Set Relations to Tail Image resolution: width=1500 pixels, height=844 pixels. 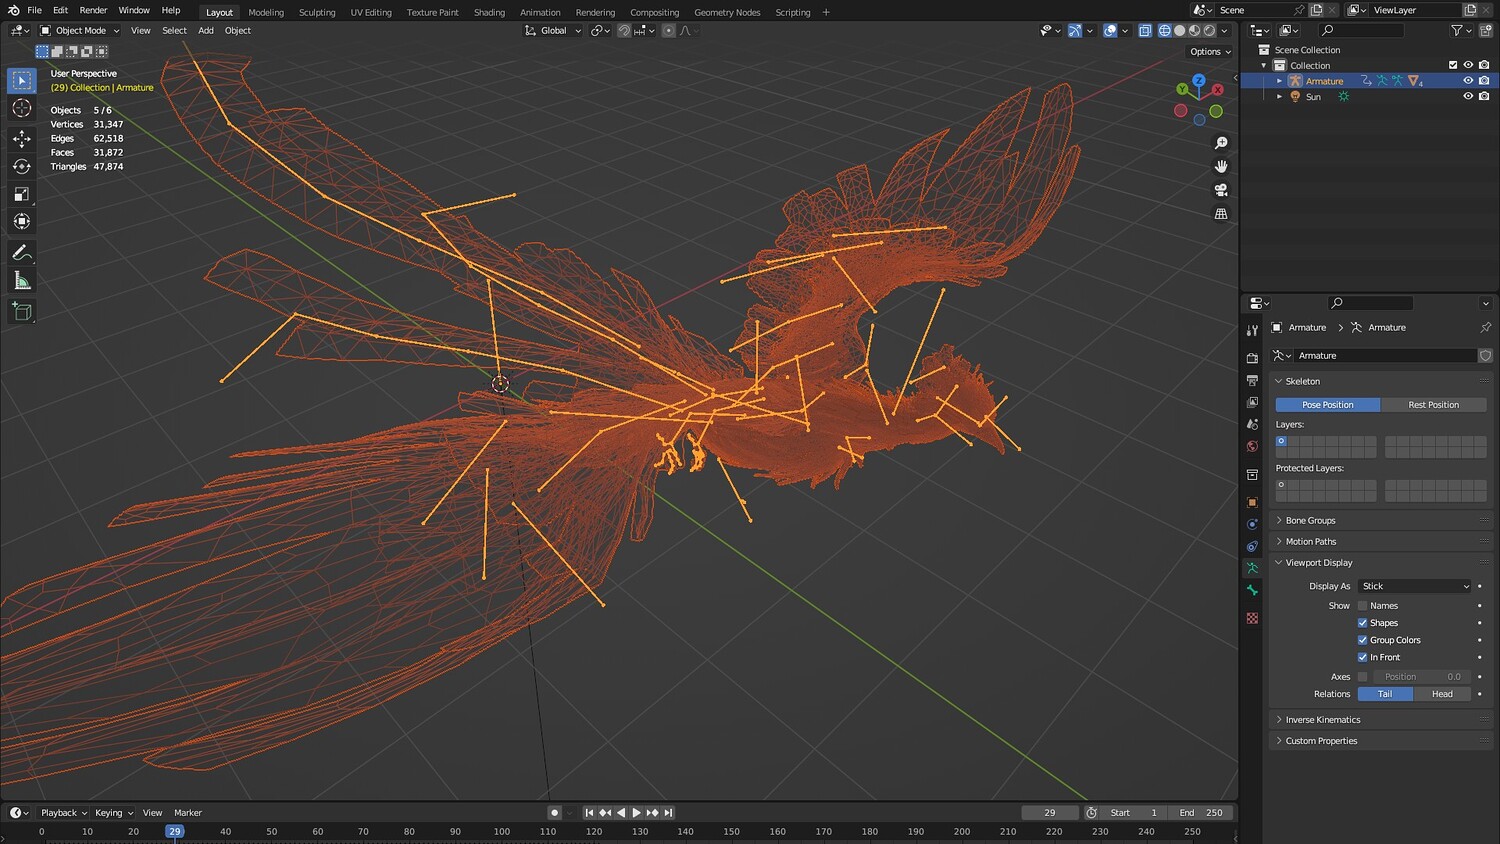(1385, 694)
